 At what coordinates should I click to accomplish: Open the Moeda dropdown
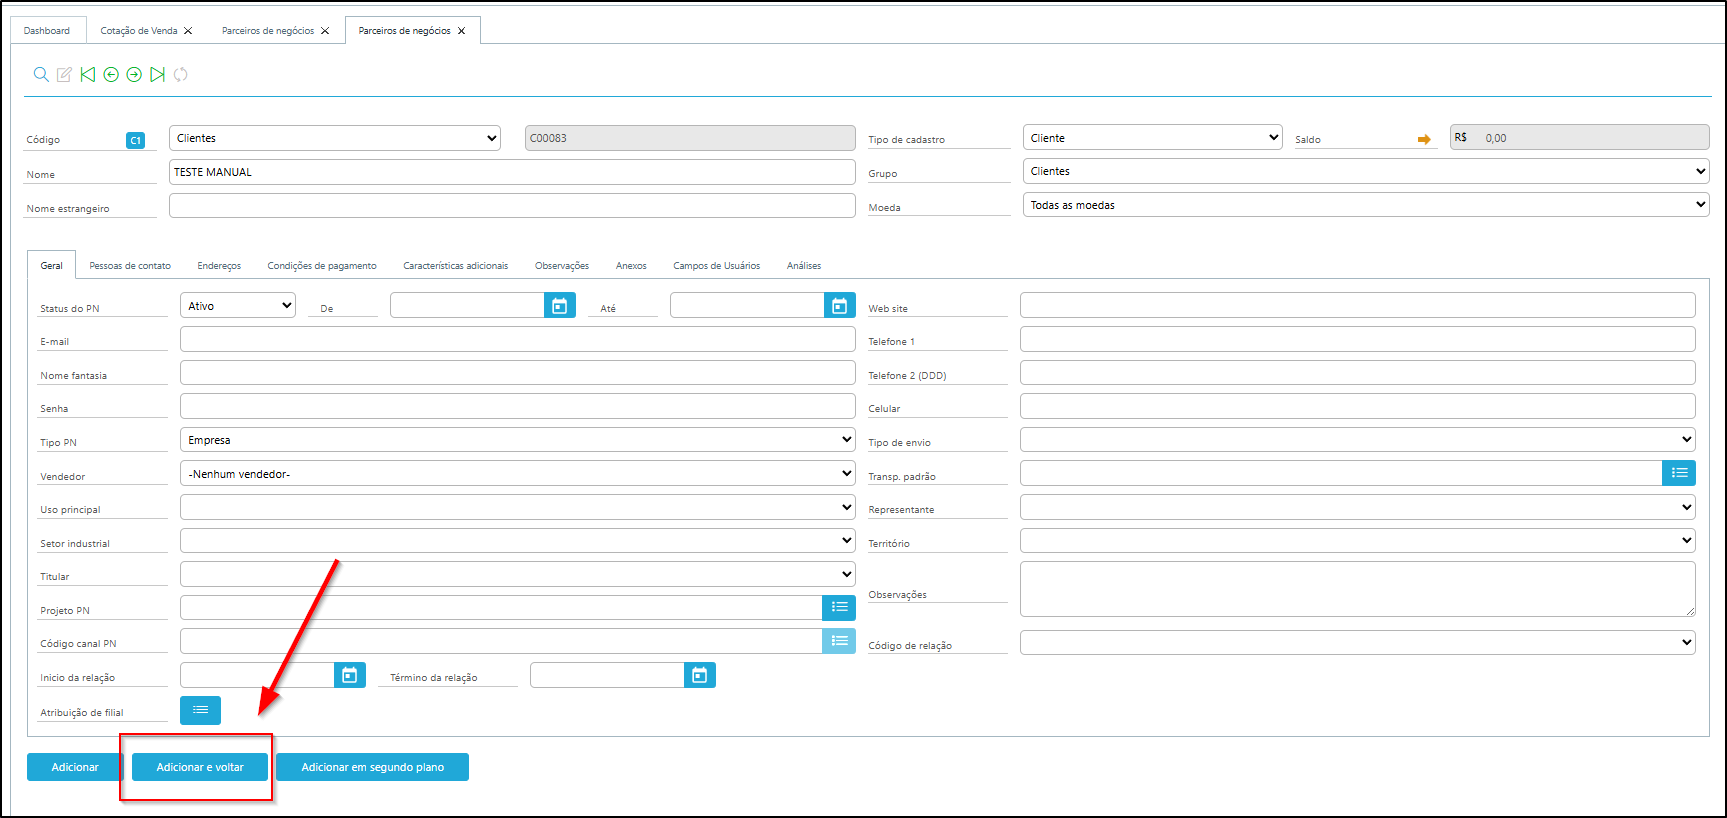tap(1365, 205)
